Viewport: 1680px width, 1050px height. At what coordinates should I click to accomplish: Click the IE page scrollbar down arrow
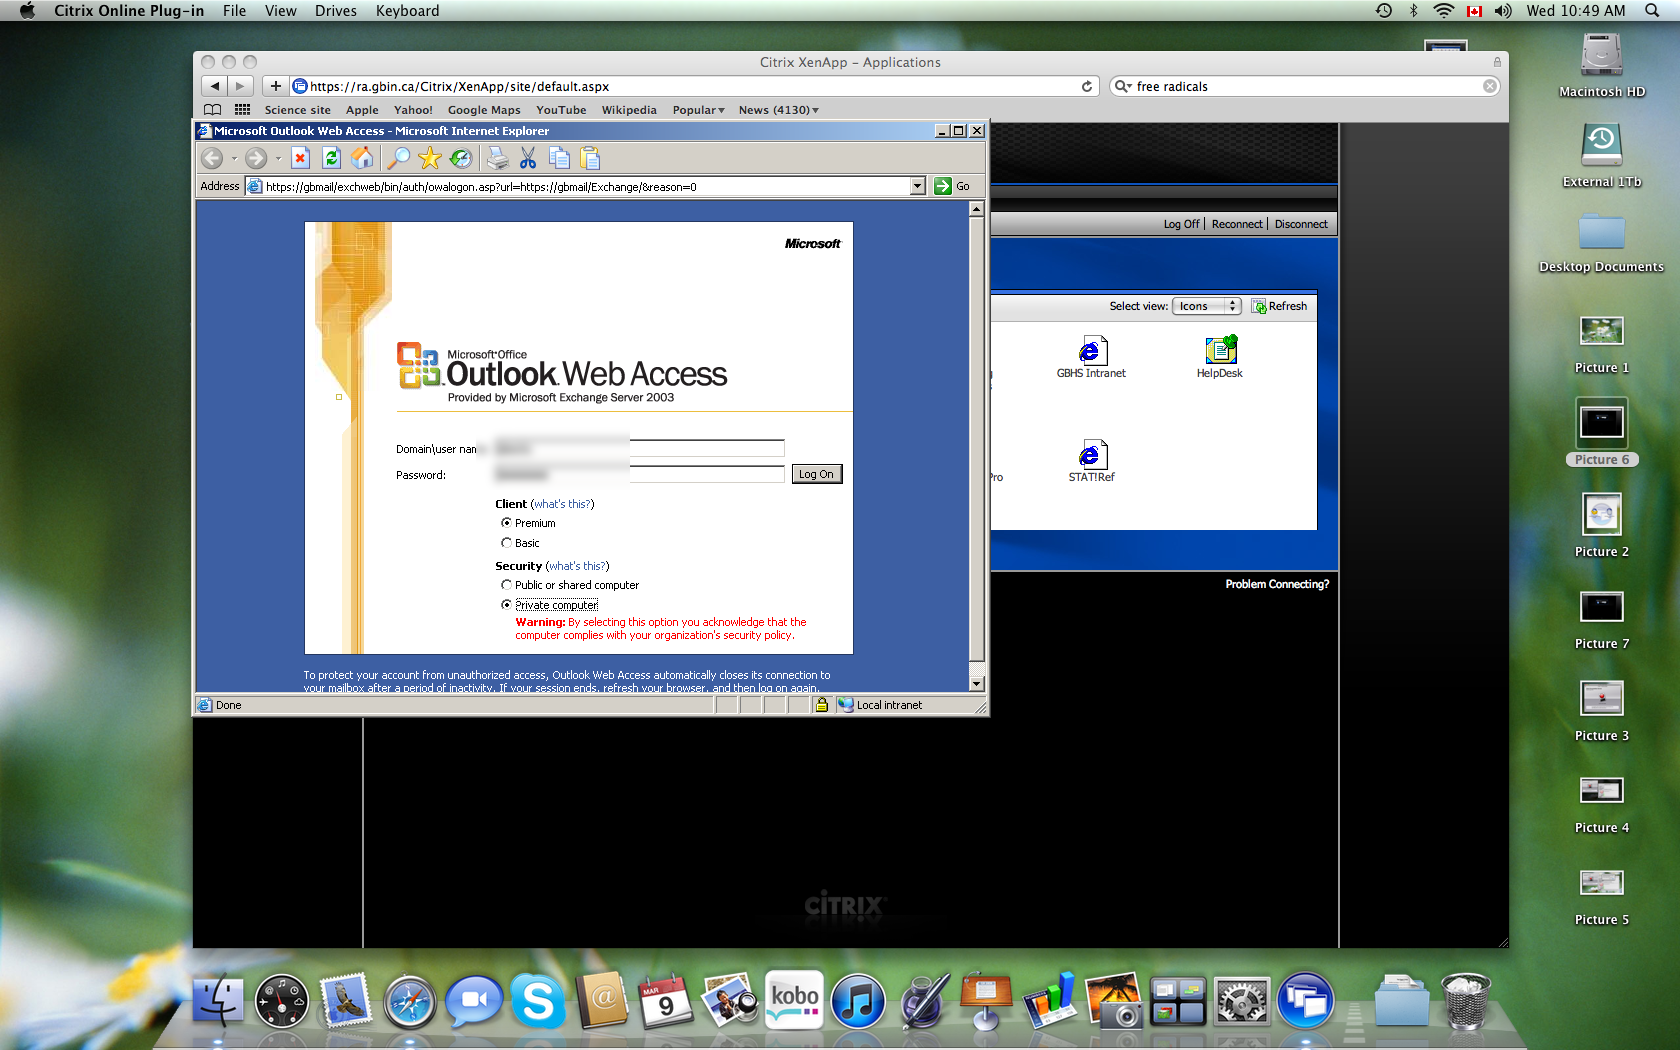pyautogui.click(x=977, y=683)
